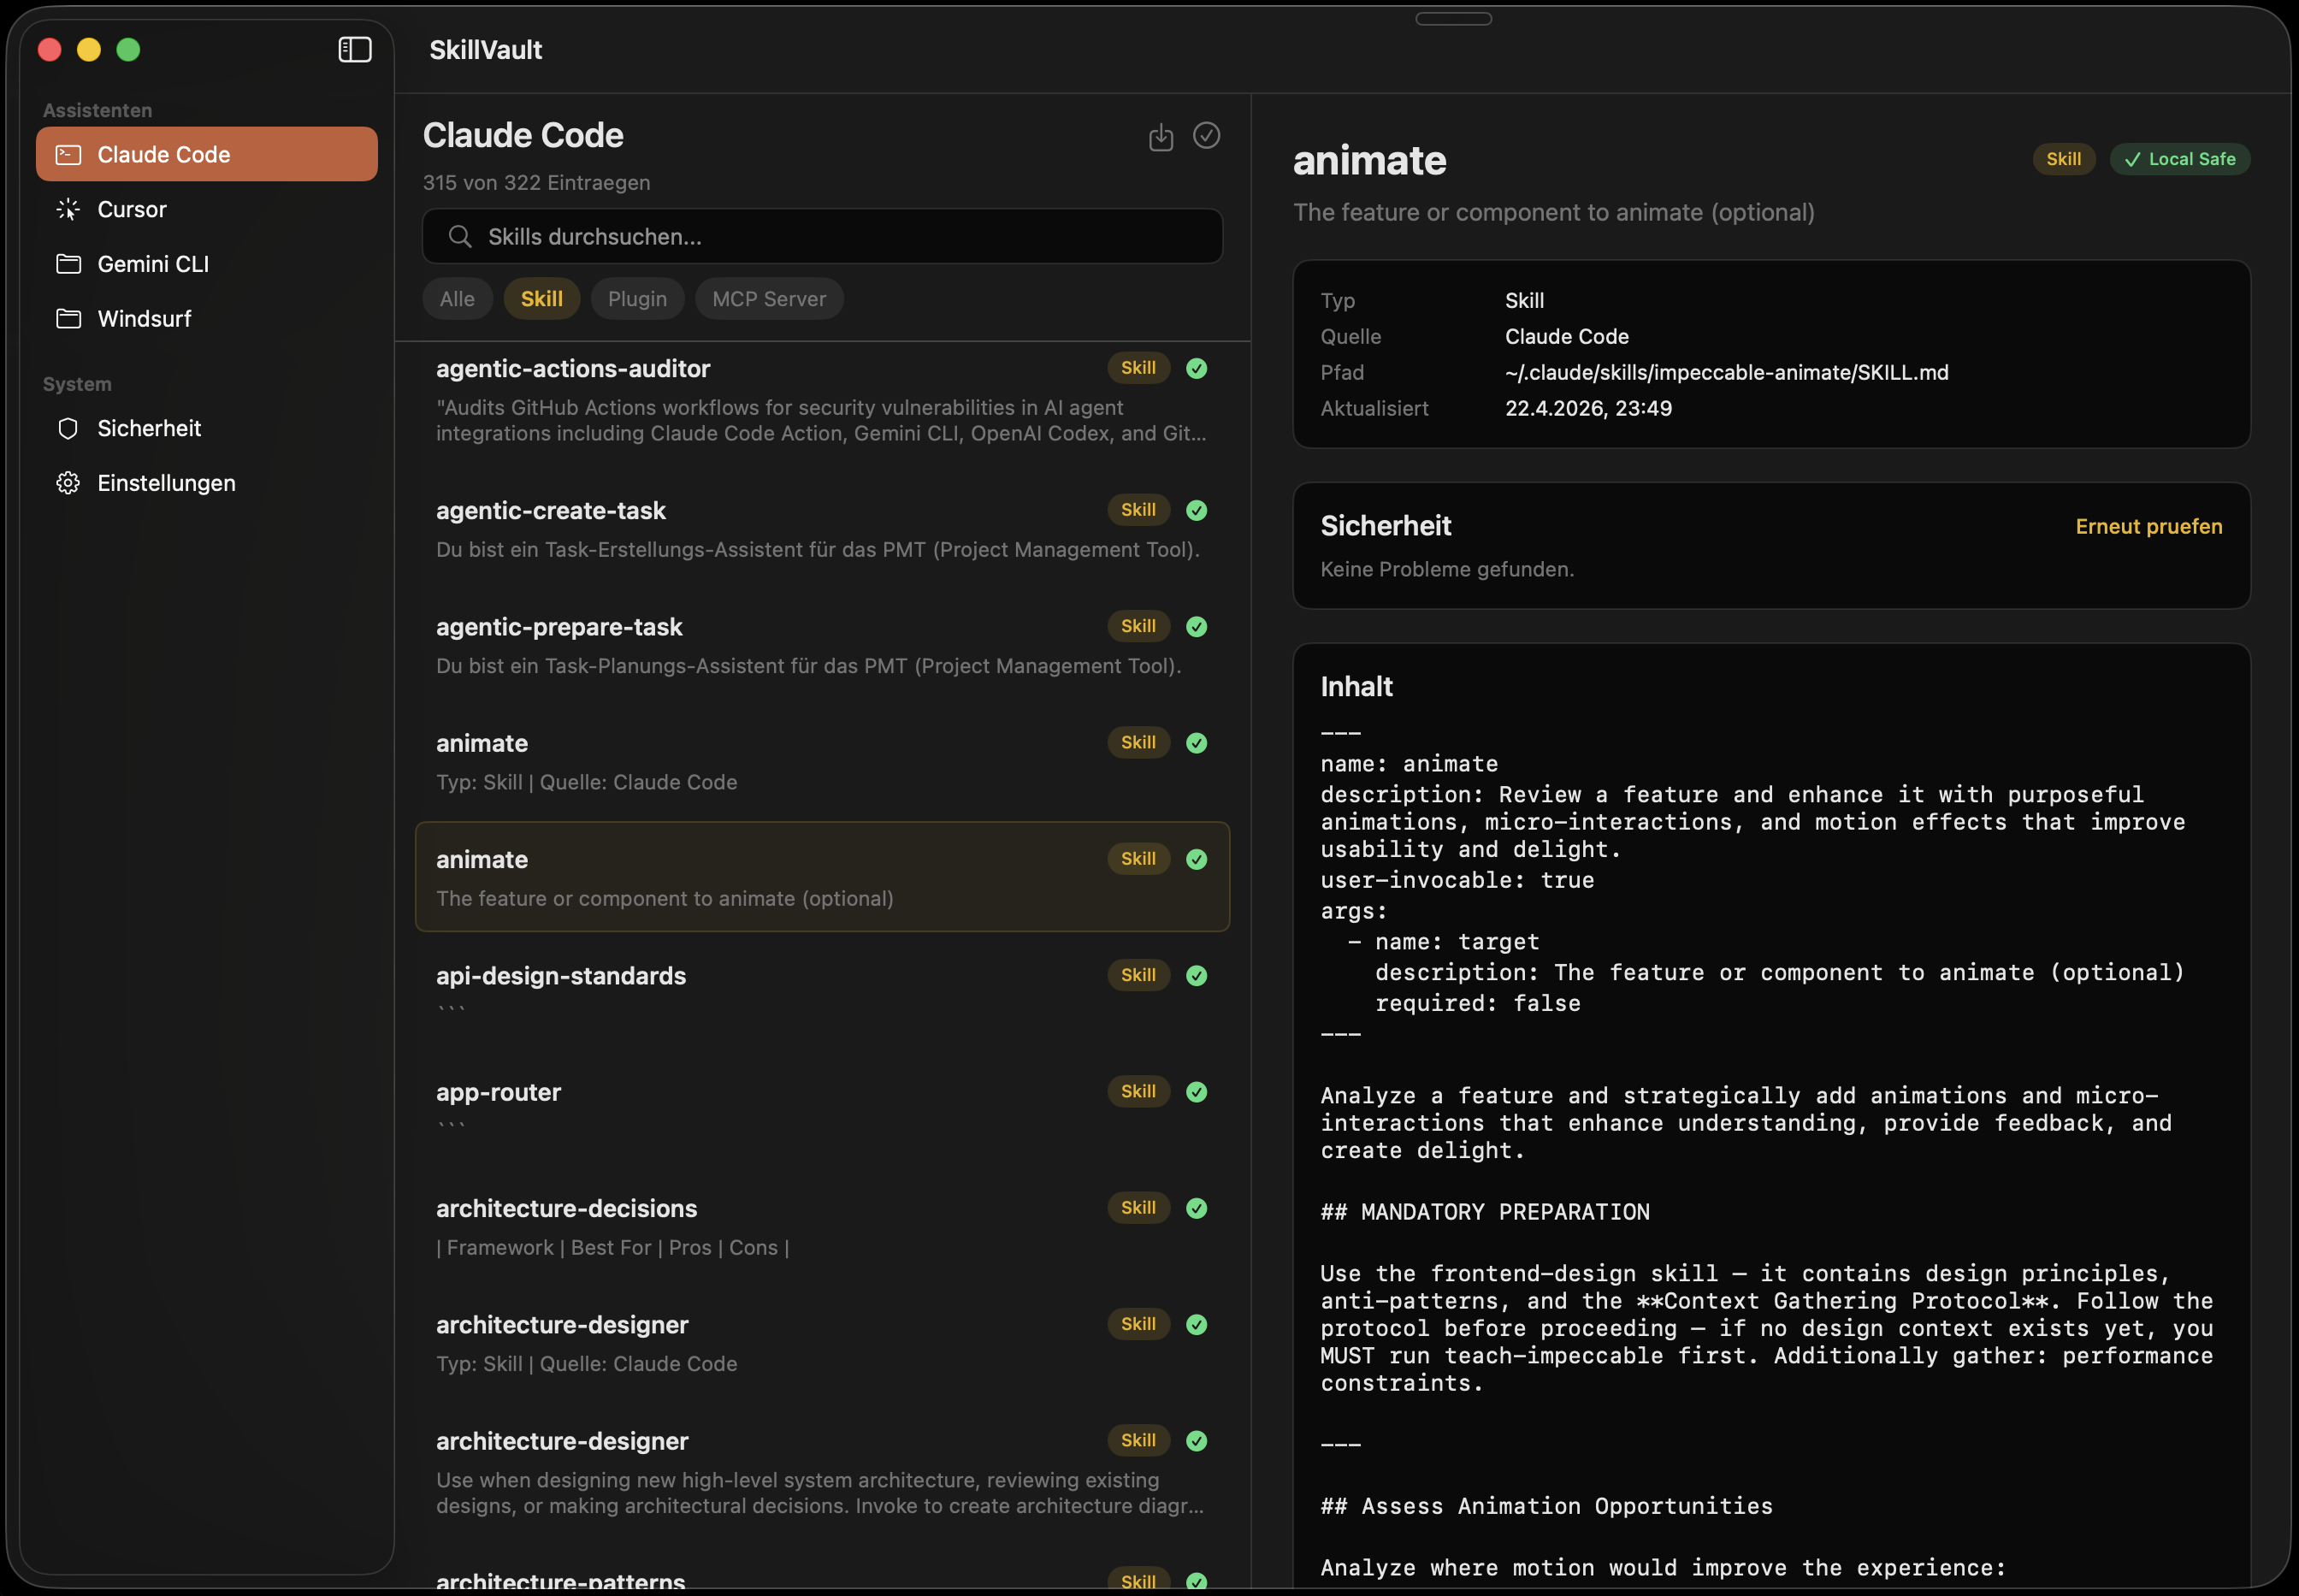Toggle the sidebar with the panel icon
The image size is (2299, 1596).
[354, 48]
